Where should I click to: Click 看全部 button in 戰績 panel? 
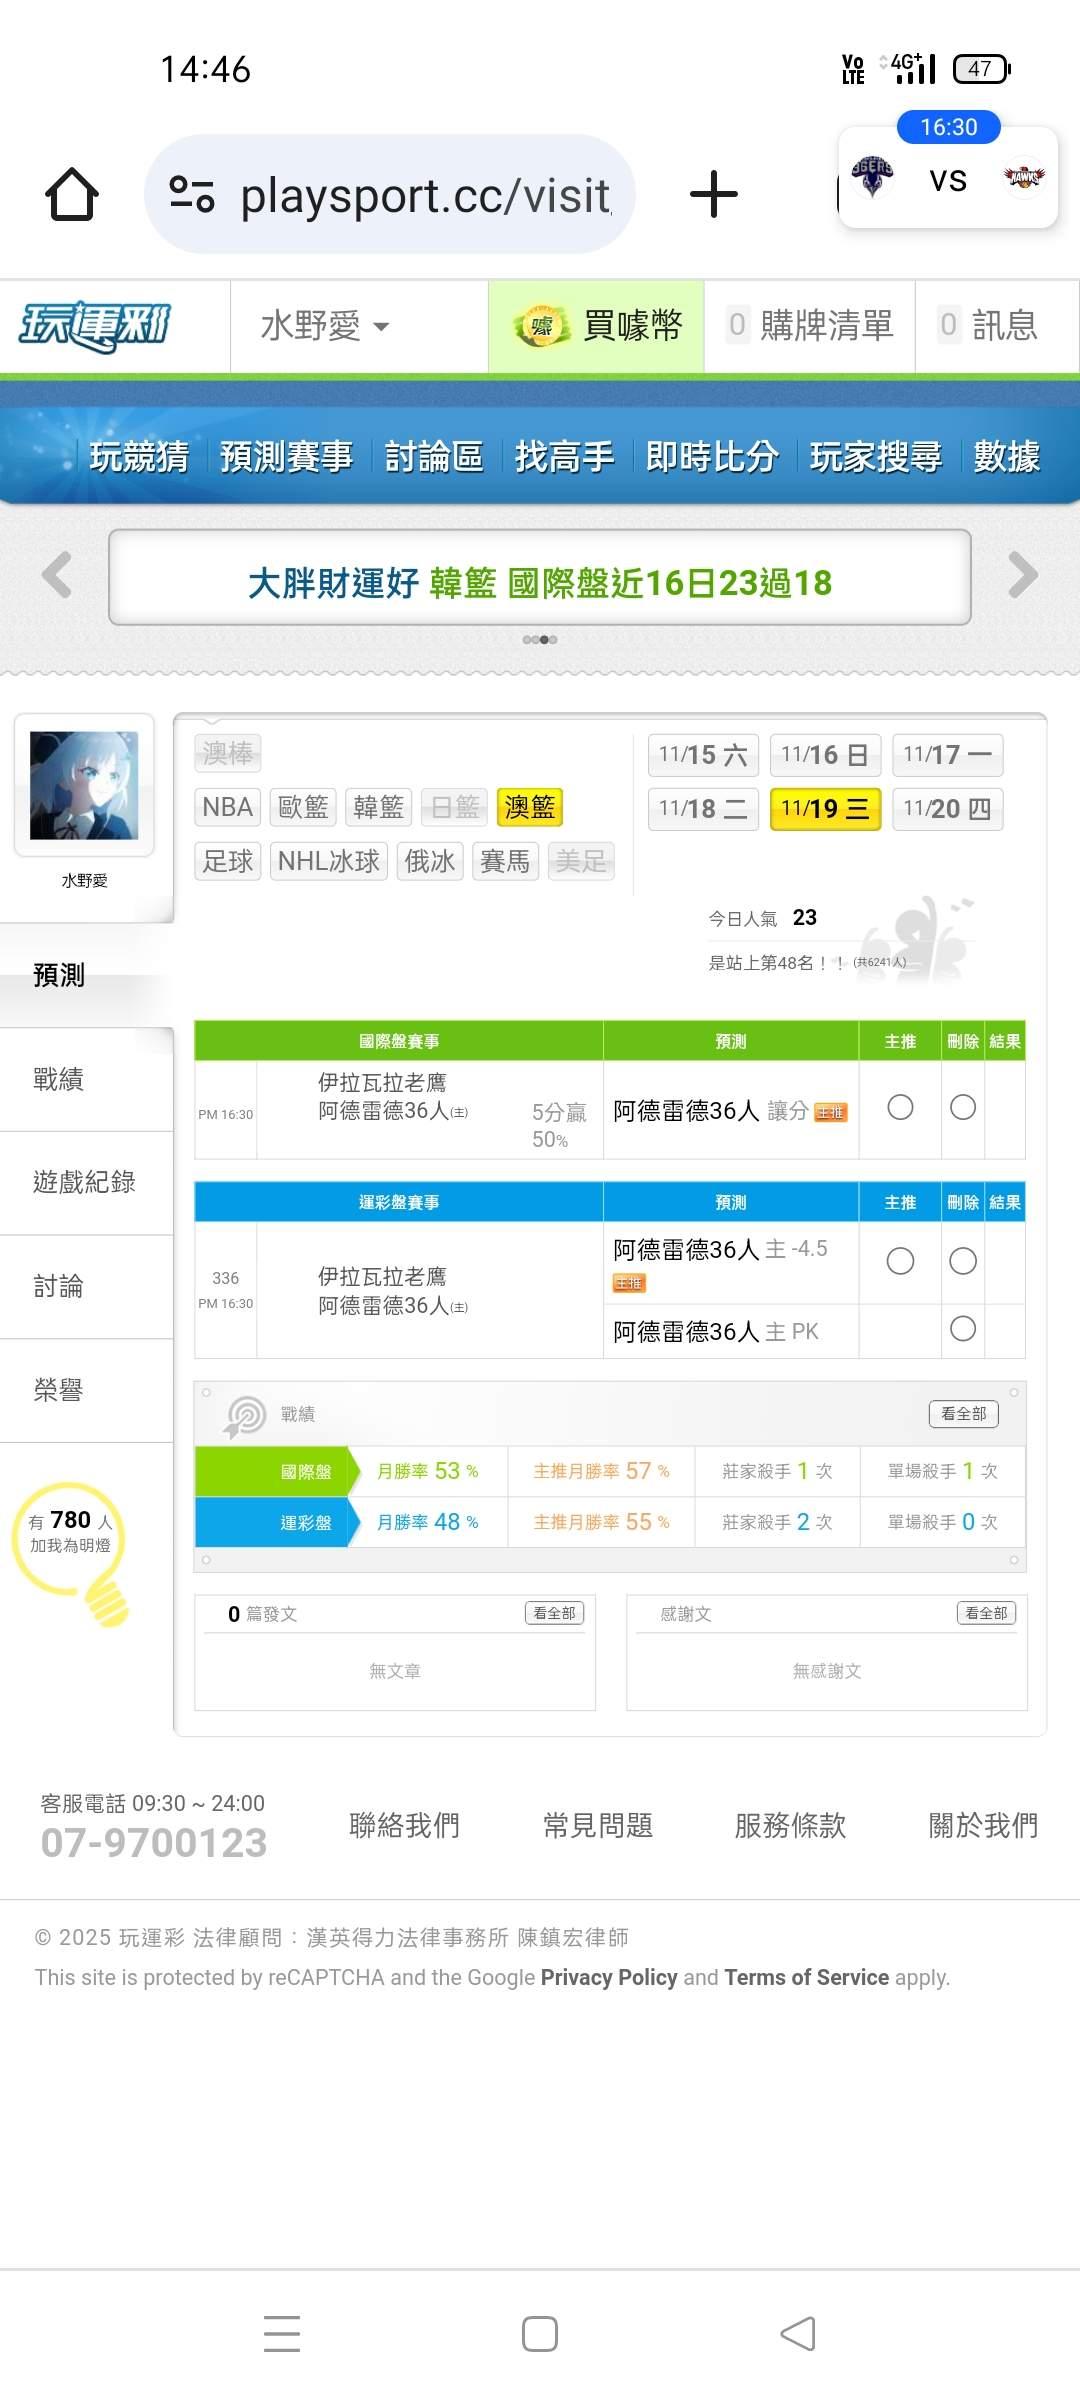pos(963,1413)
